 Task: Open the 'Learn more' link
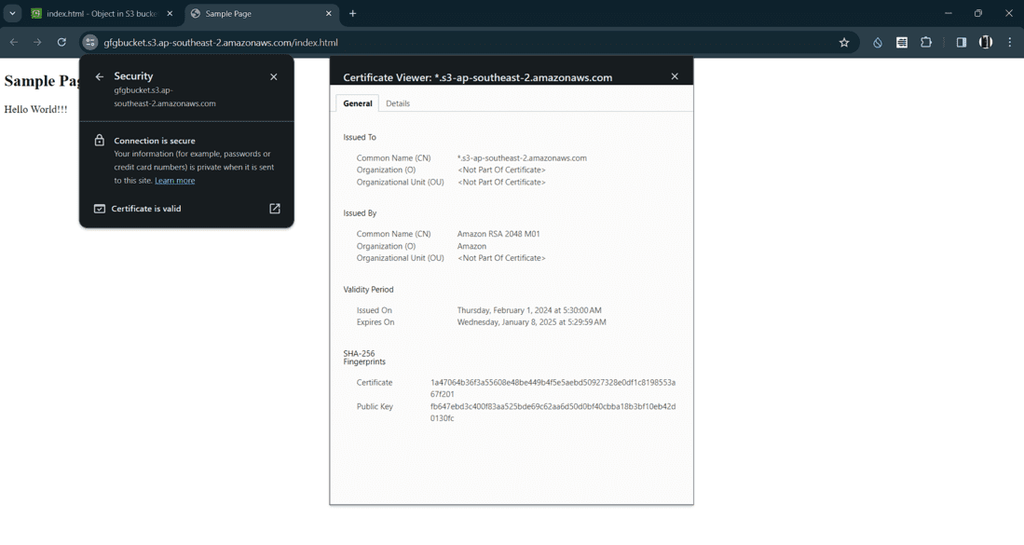[x=174, y=181]
